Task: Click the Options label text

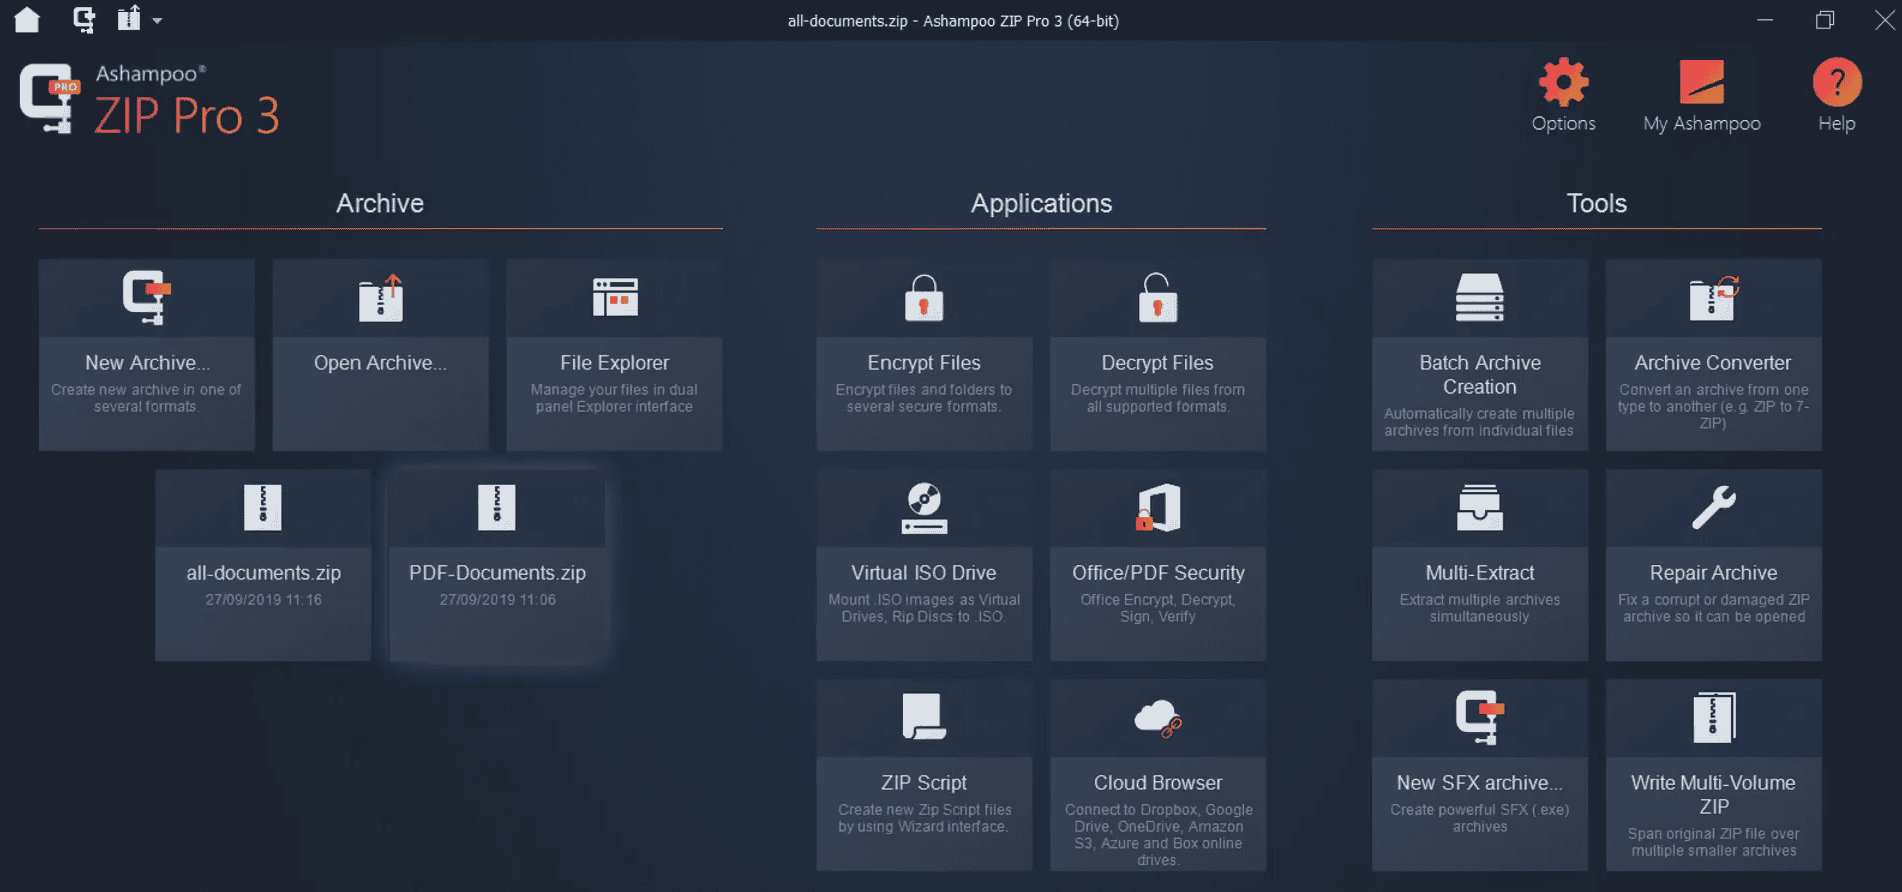Action: 1563,124
